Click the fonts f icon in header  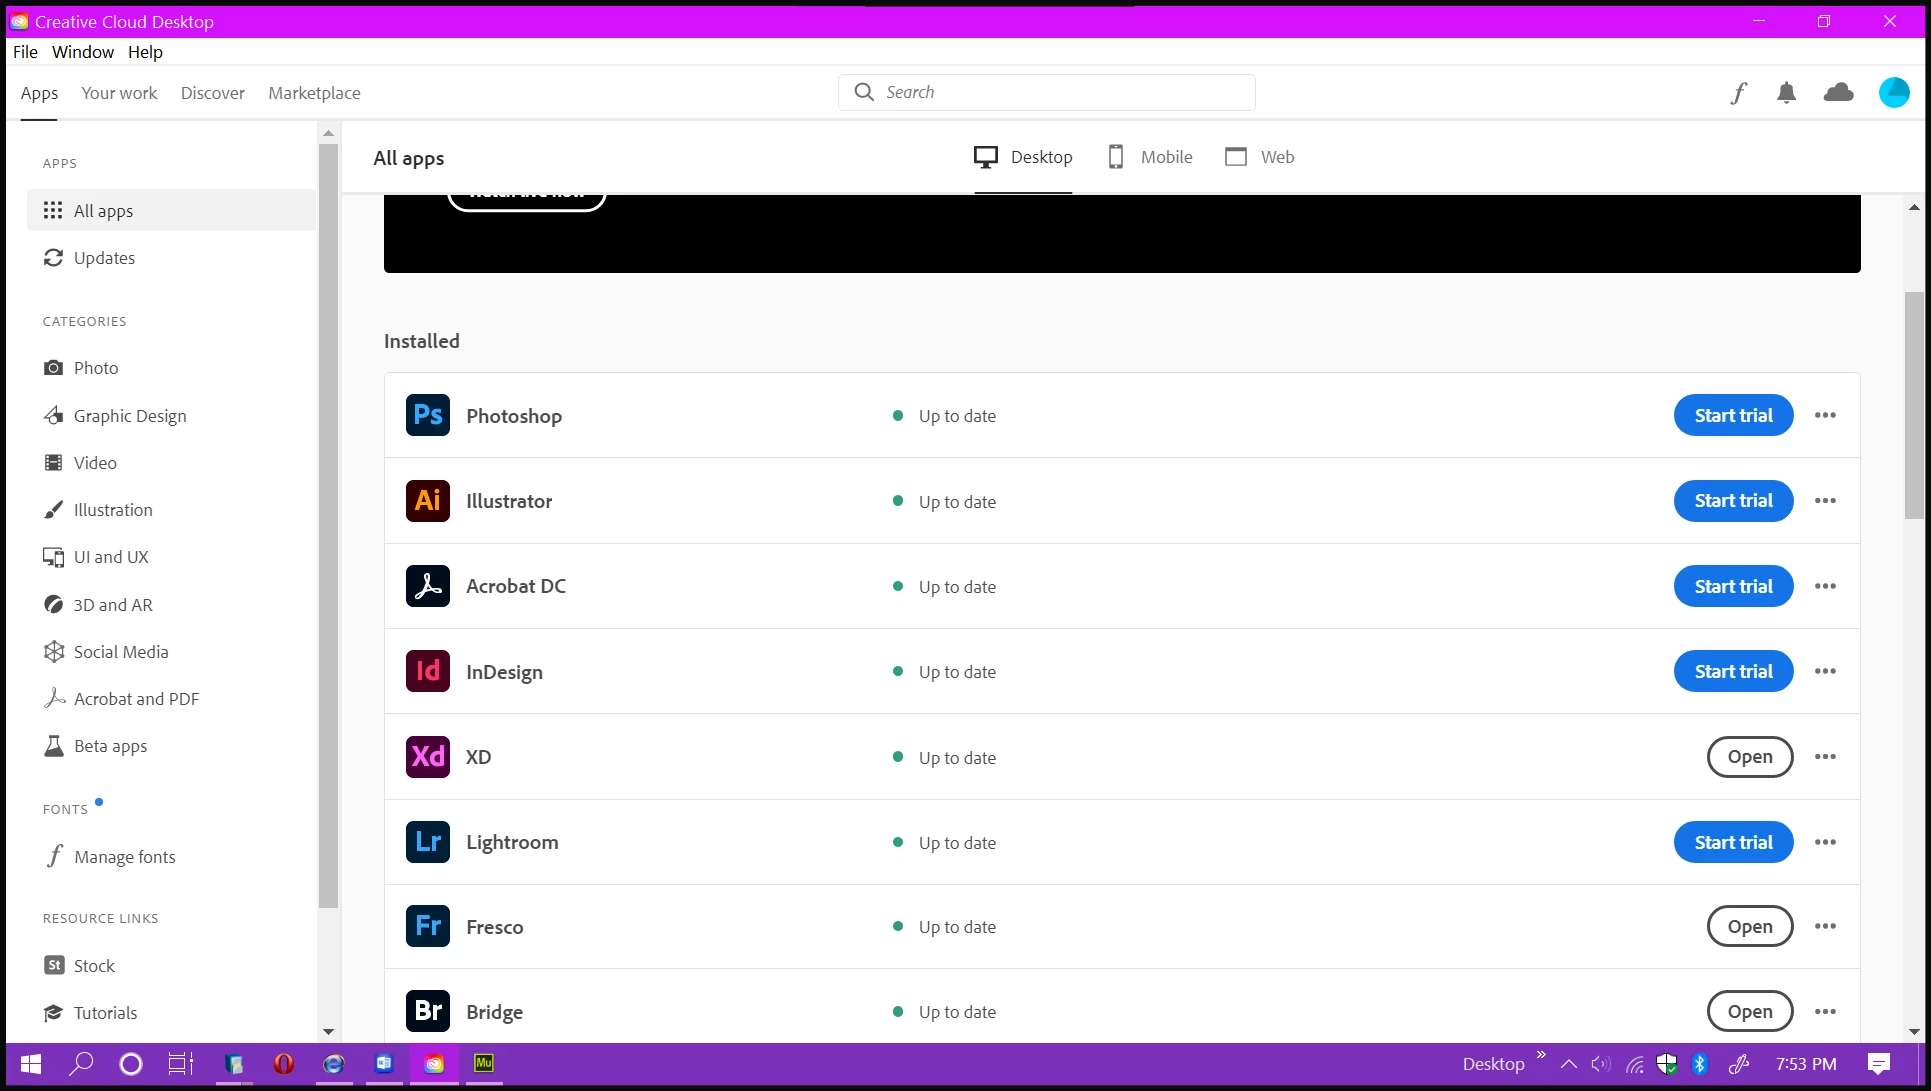pos(1739,93)
